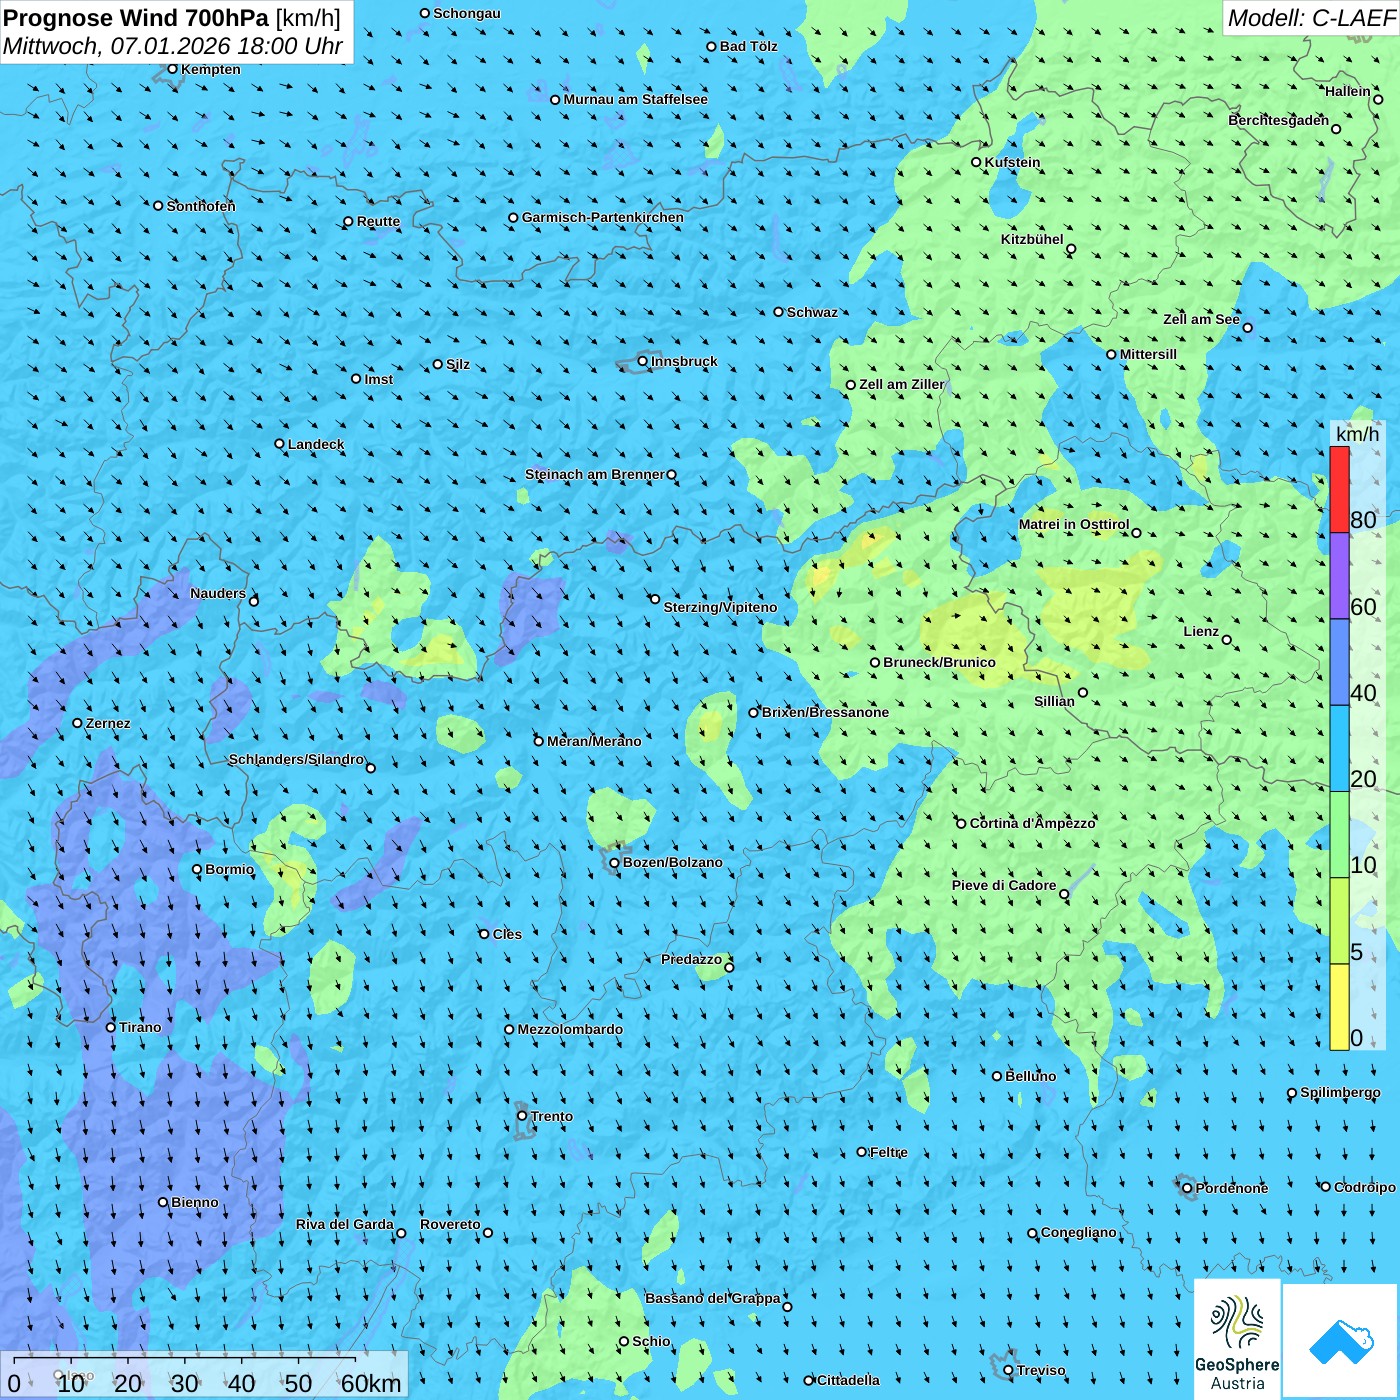The width and height of the screenshot is (1400, 1400).
Task: Click the GeoSphere Austria logo
Action: (1237, 1339)
